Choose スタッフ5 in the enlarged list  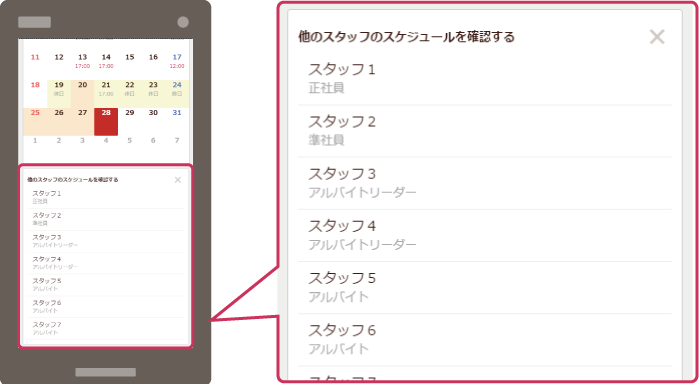tap(485, 288)
